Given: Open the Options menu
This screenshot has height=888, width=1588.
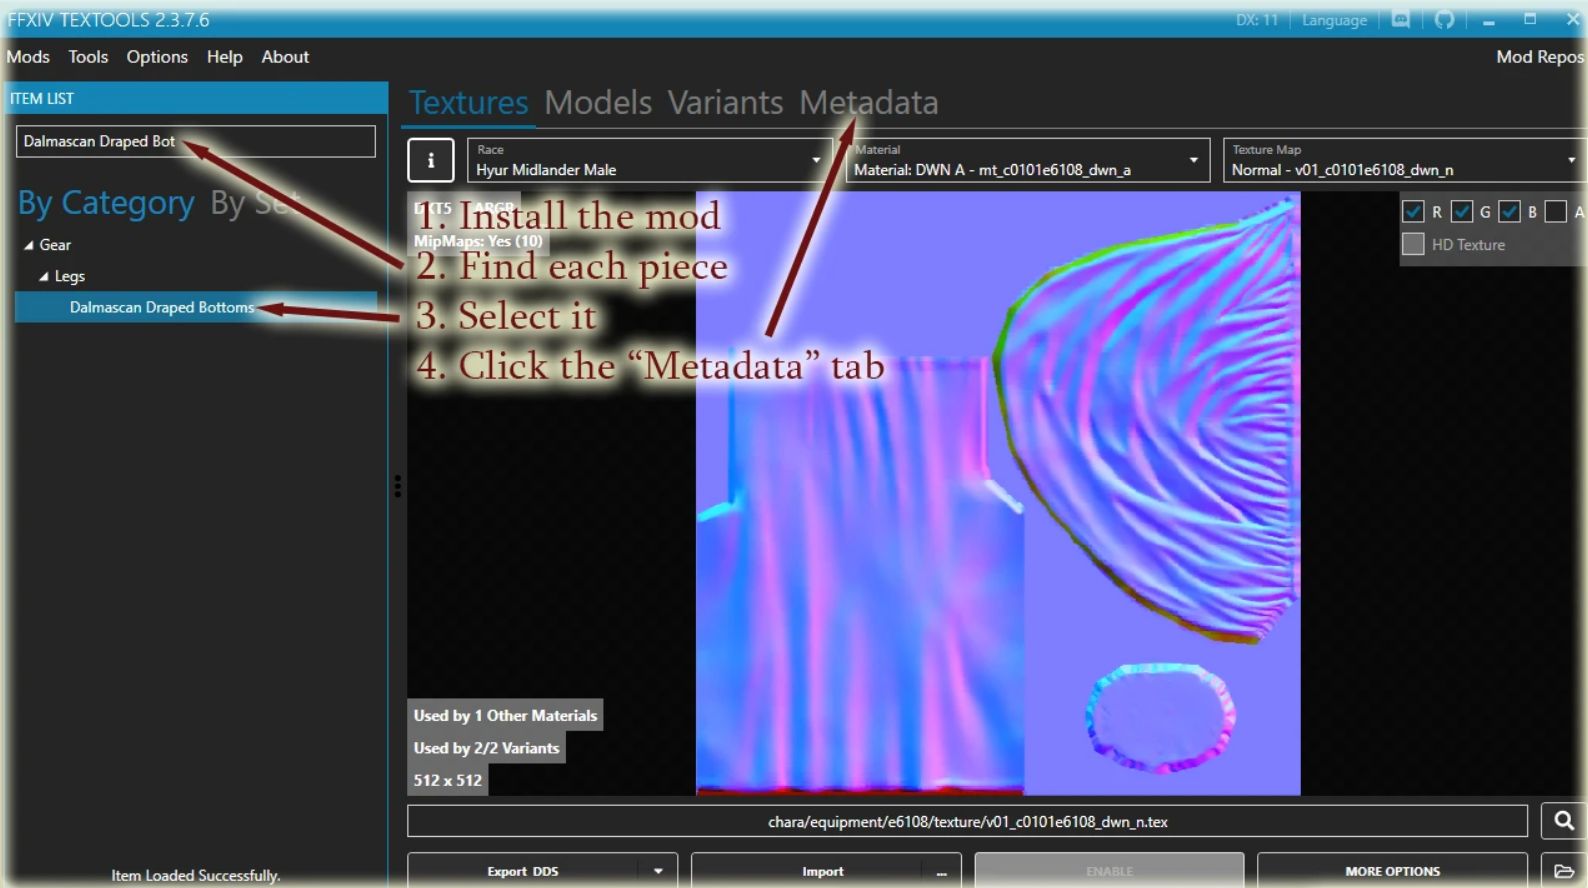Looking at the screenshot, I should tap(157, 57).
